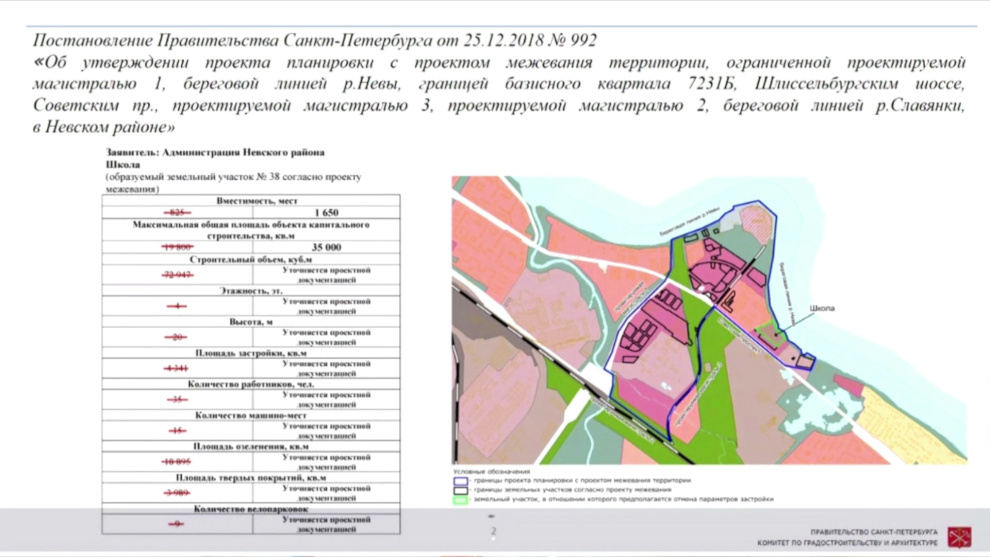Click the red Saint Petersburg coat of arms logo
The width and height of the screenshot is (990, 557).
tap(959, 537)
